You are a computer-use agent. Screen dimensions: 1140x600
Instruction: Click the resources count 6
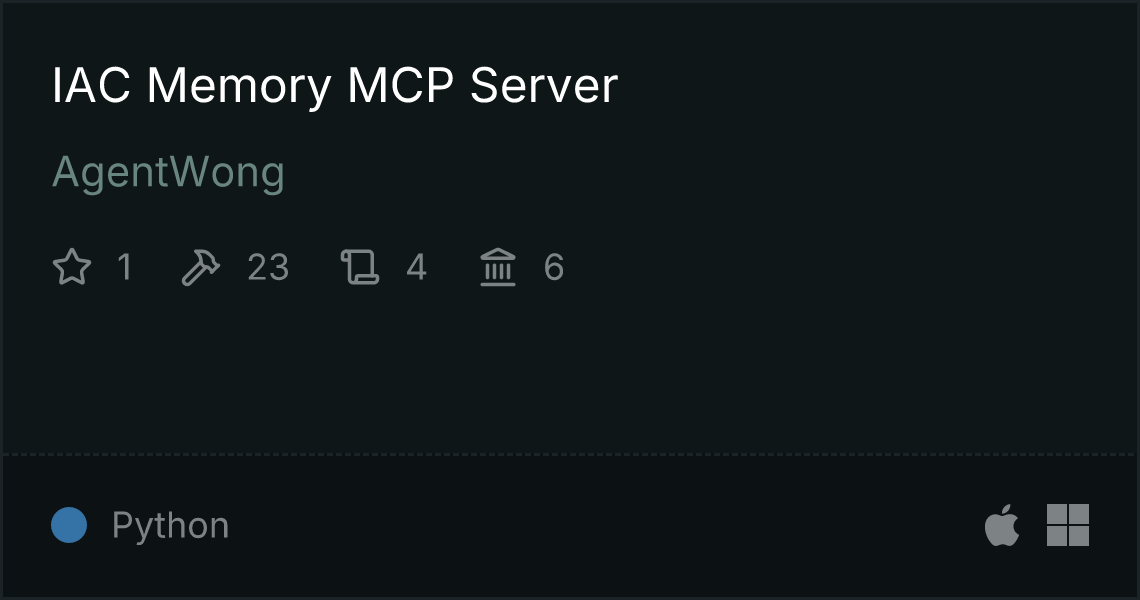coord(554,267)
